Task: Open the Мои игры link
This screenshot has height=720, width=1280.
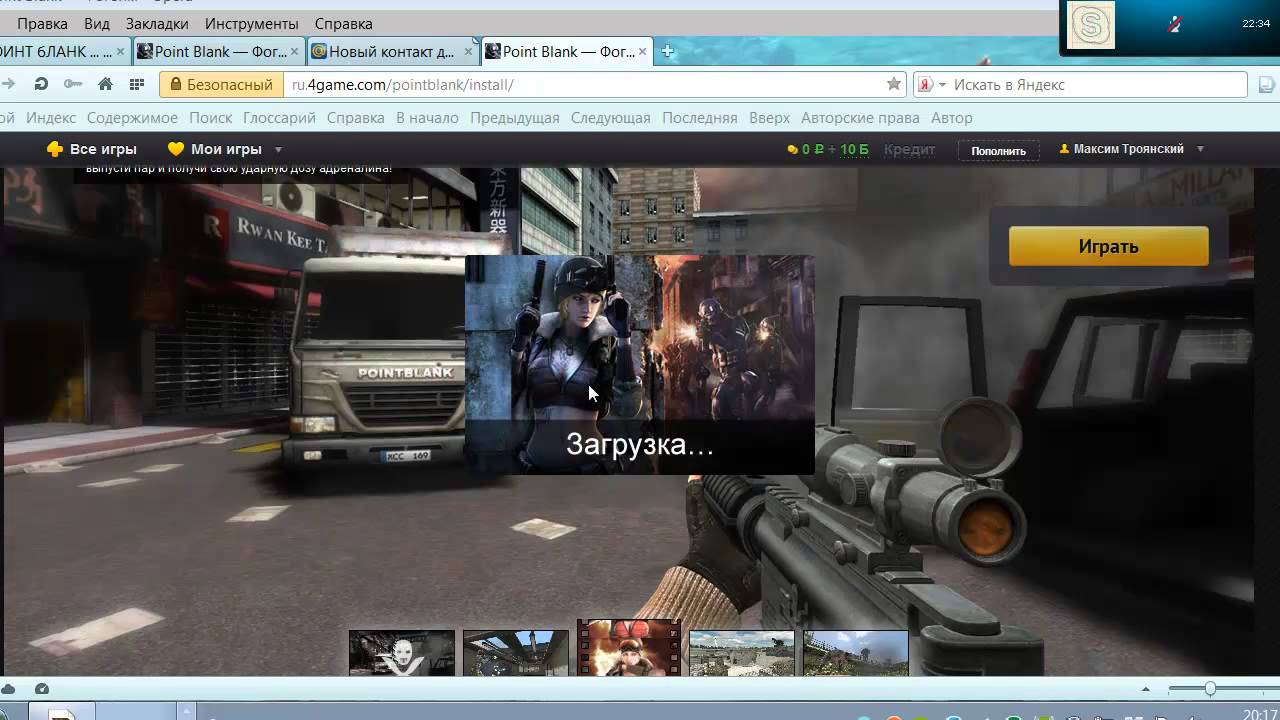Action: click(x=215, y=149)
